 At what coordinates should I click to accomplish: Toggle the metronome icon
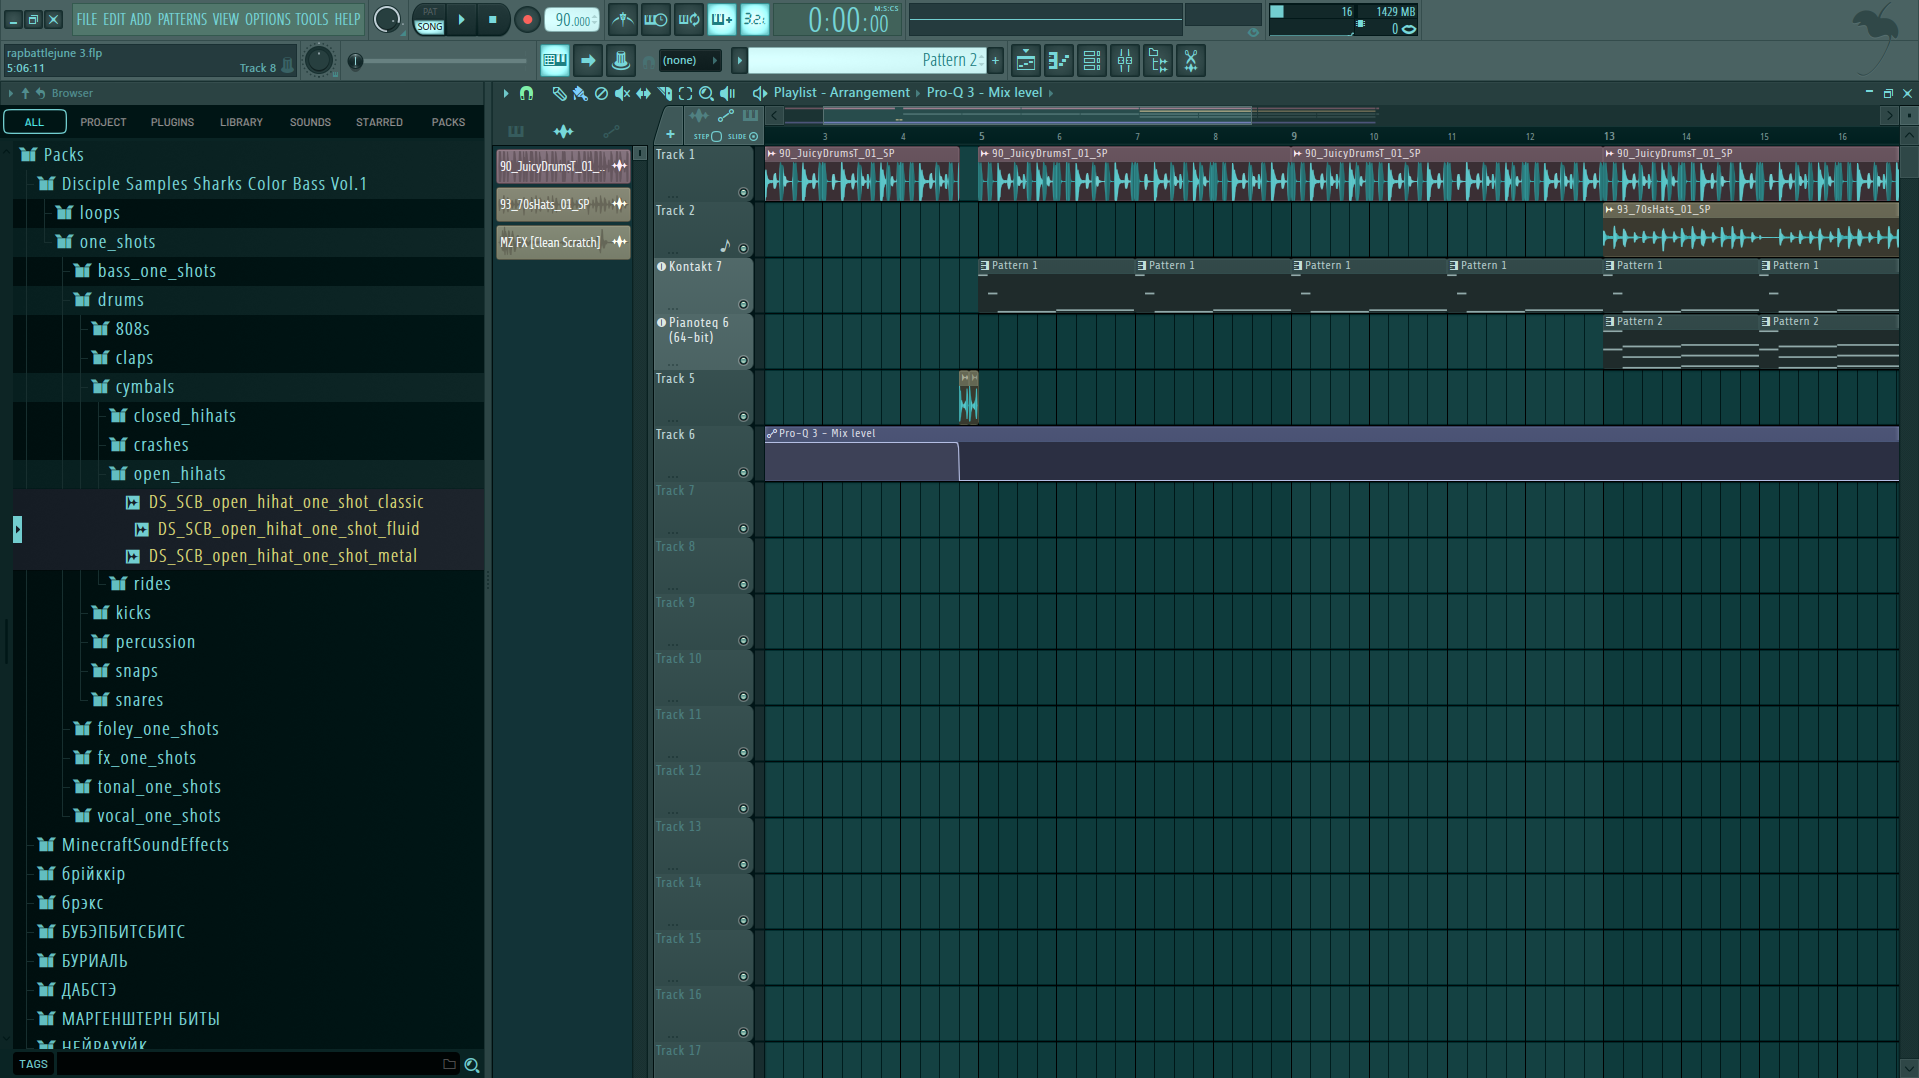click(x=622, y=19)
